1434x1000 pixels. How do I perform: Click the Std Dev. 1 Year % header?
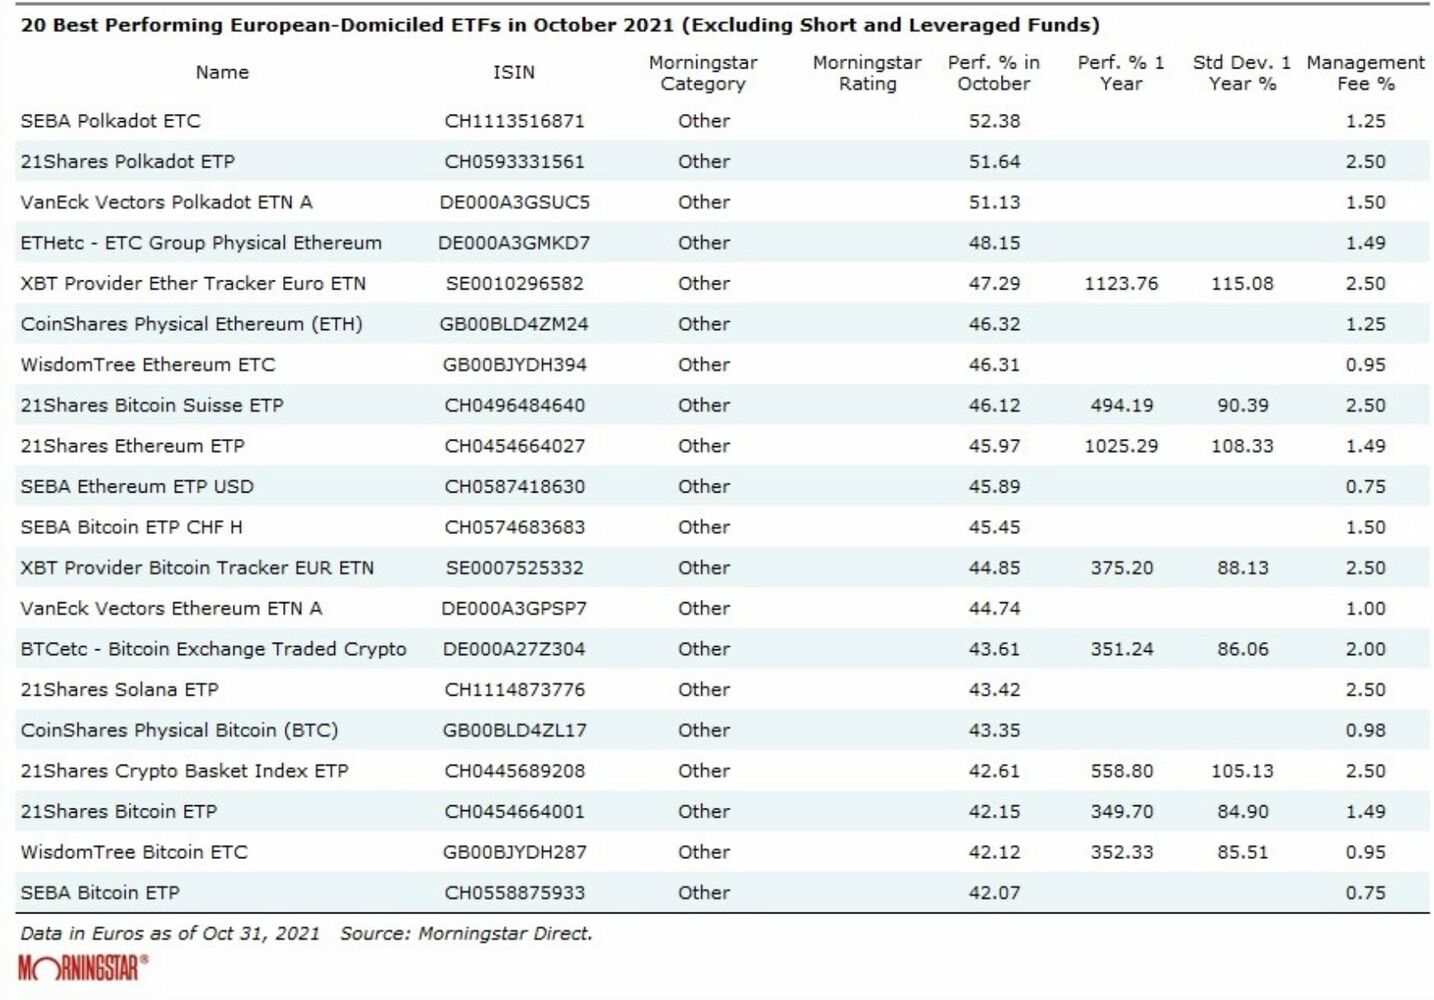click(1242, 73)
